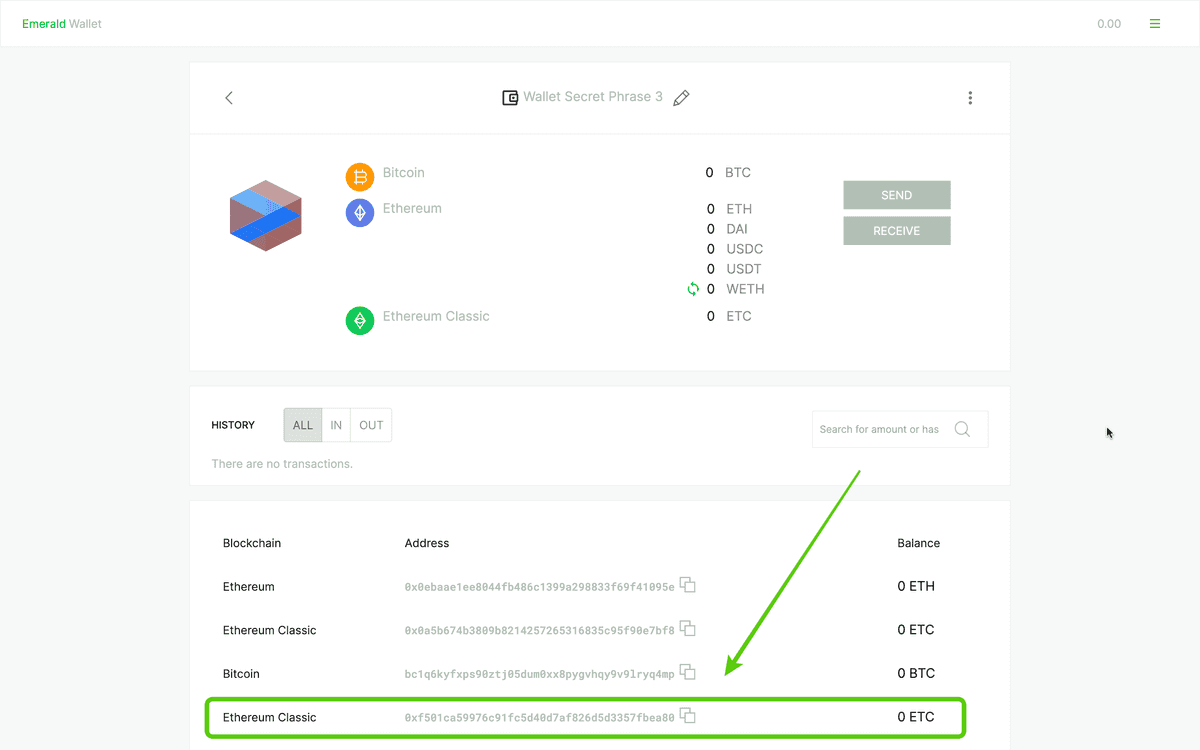Switch to the OUT transactions tab
This screenshot has width=1200, height=750.
[x=370, y=424]
